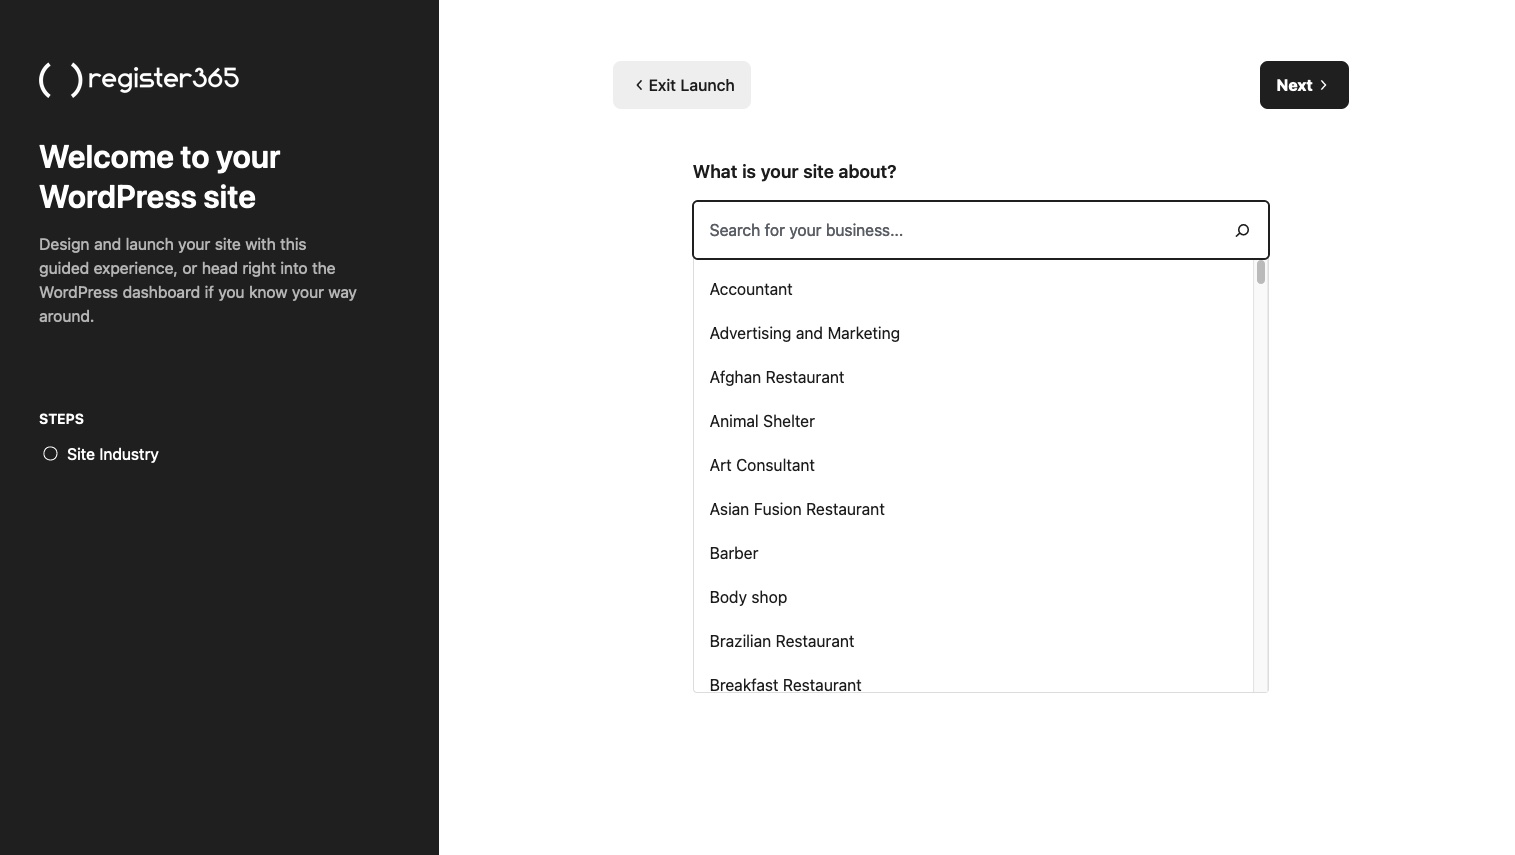Select the Site Industry step circle
The image size is (1515, 855).
pyautogui.click(x=50, y=453)
